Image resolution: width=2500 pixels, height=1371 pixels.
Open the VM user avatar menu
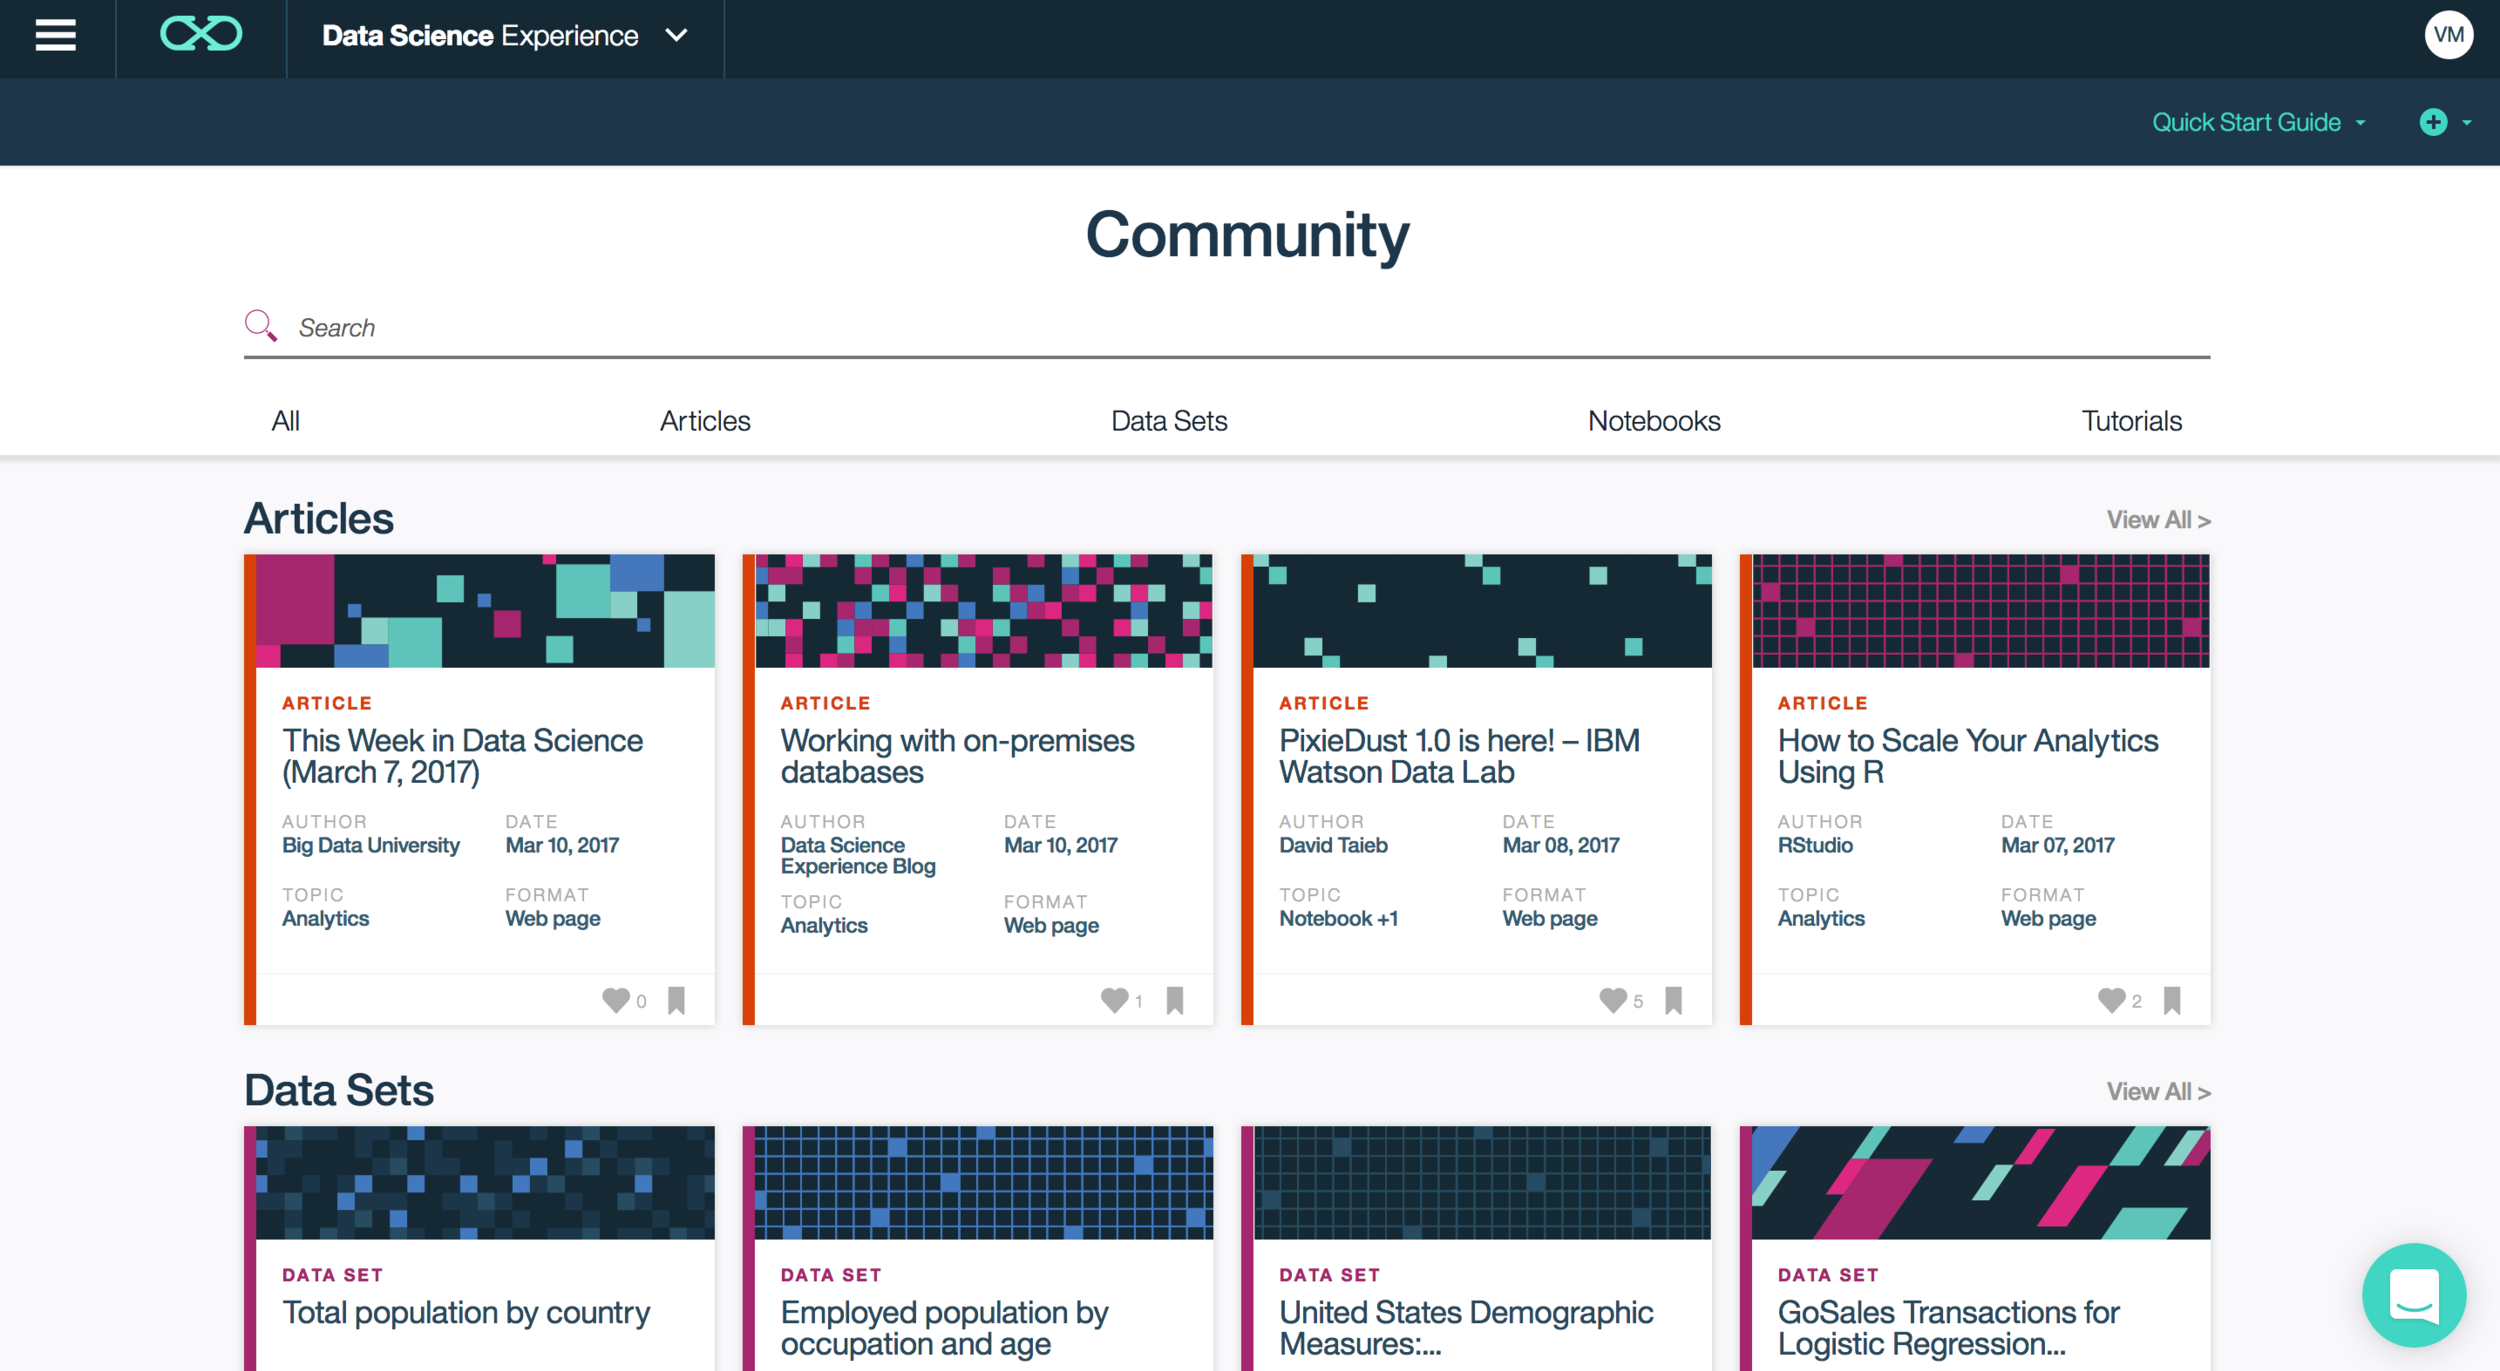[2448, 36]
